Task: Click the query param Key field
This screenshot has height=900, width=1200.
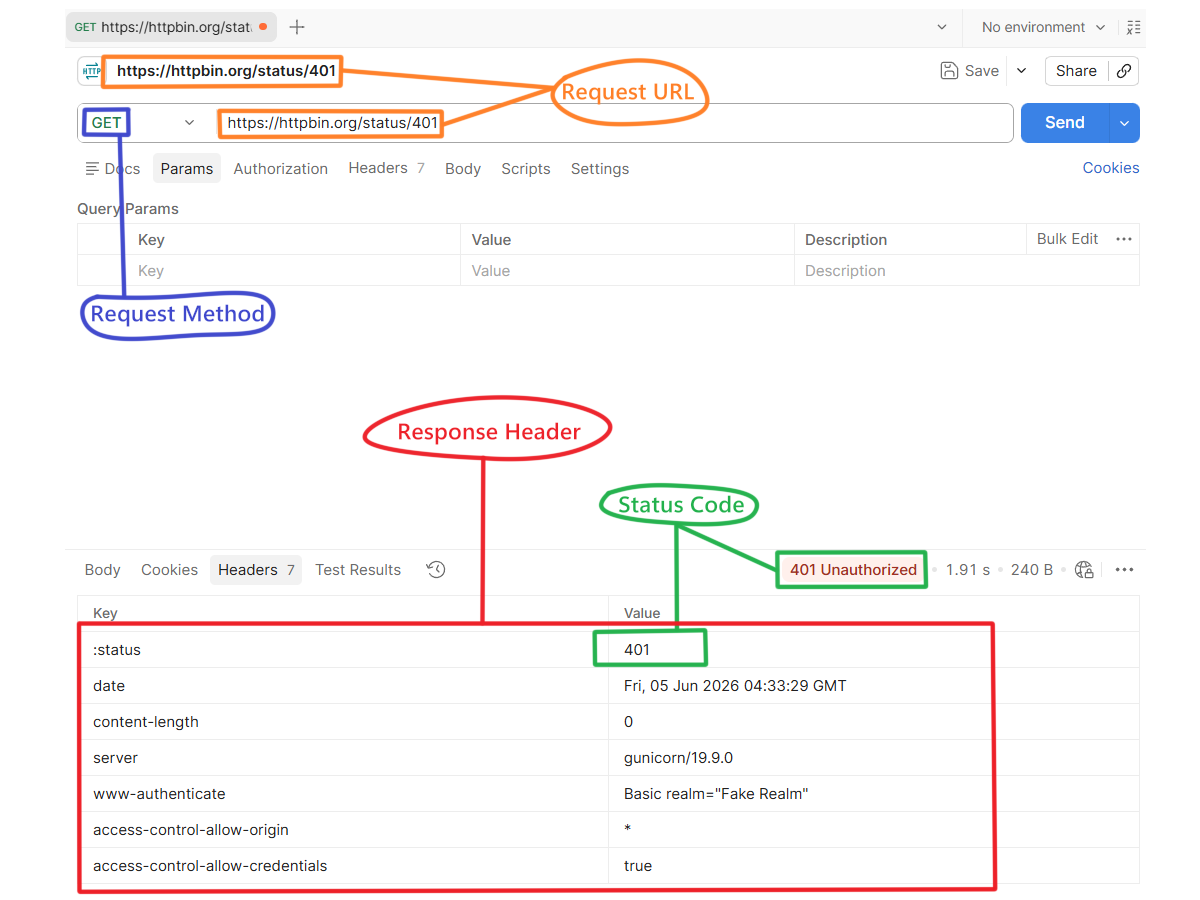Action: [294, 271]
